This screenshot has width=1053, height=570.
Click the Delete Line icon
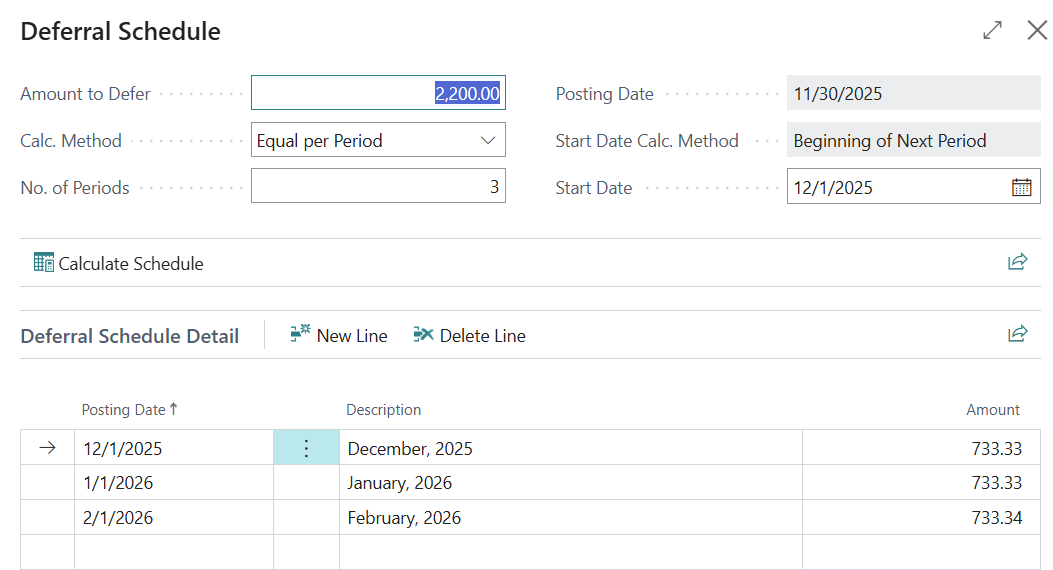pyautogui.click(x=424, y=335)
